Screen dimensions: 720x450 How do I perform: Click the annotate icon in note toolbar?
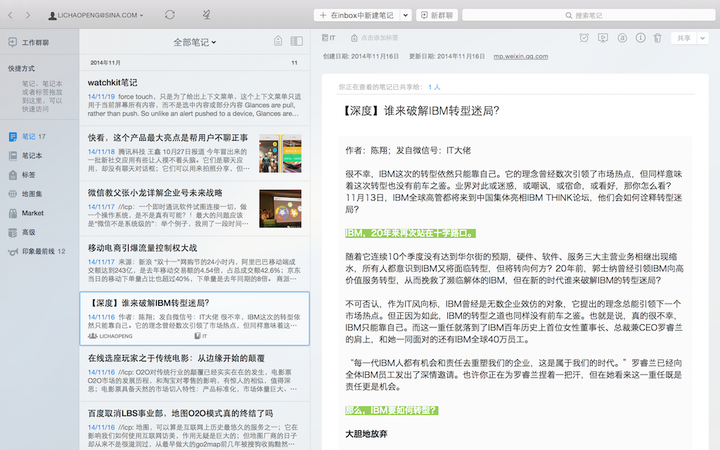[622, 38]
